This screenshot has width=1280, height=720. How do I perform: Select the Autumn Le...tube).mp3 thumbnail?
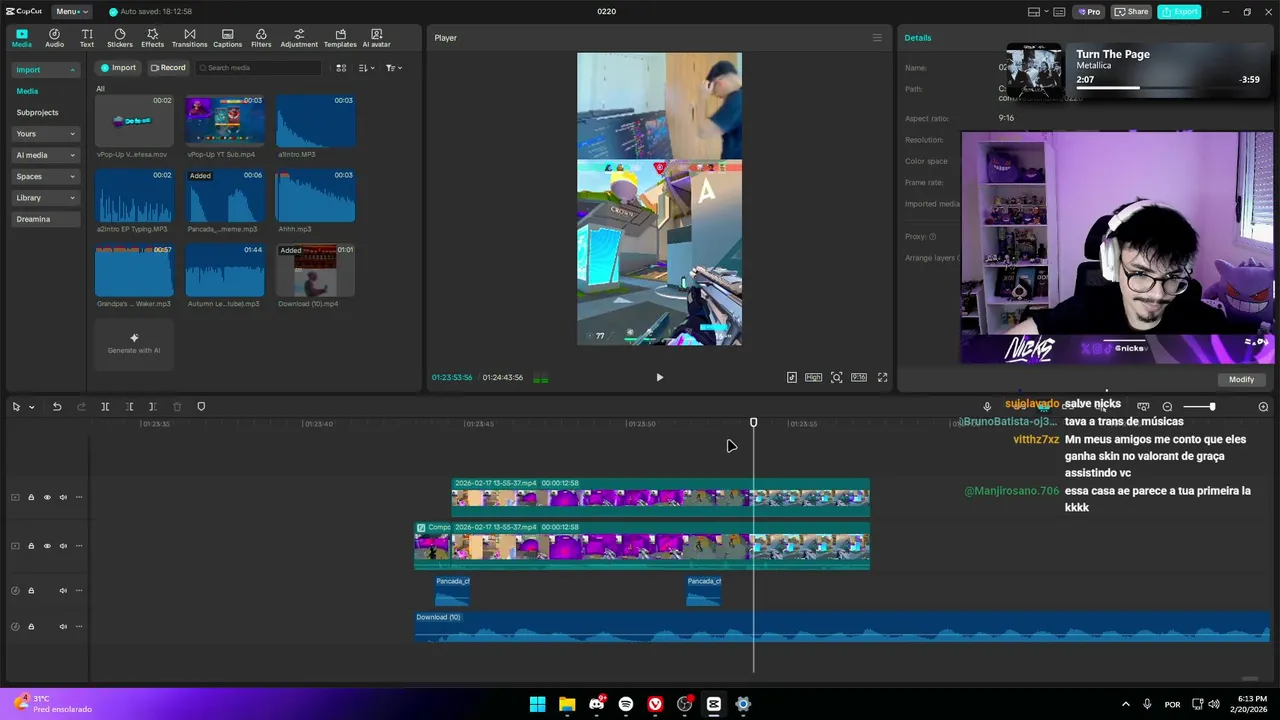pos(225,271)
